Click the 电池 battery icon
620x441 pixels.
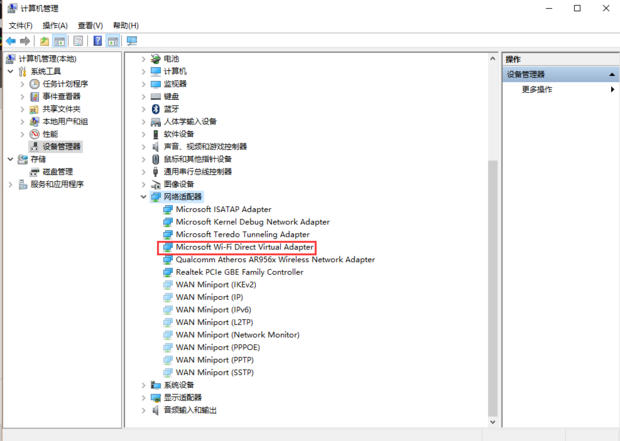click(x=156, y=59)
